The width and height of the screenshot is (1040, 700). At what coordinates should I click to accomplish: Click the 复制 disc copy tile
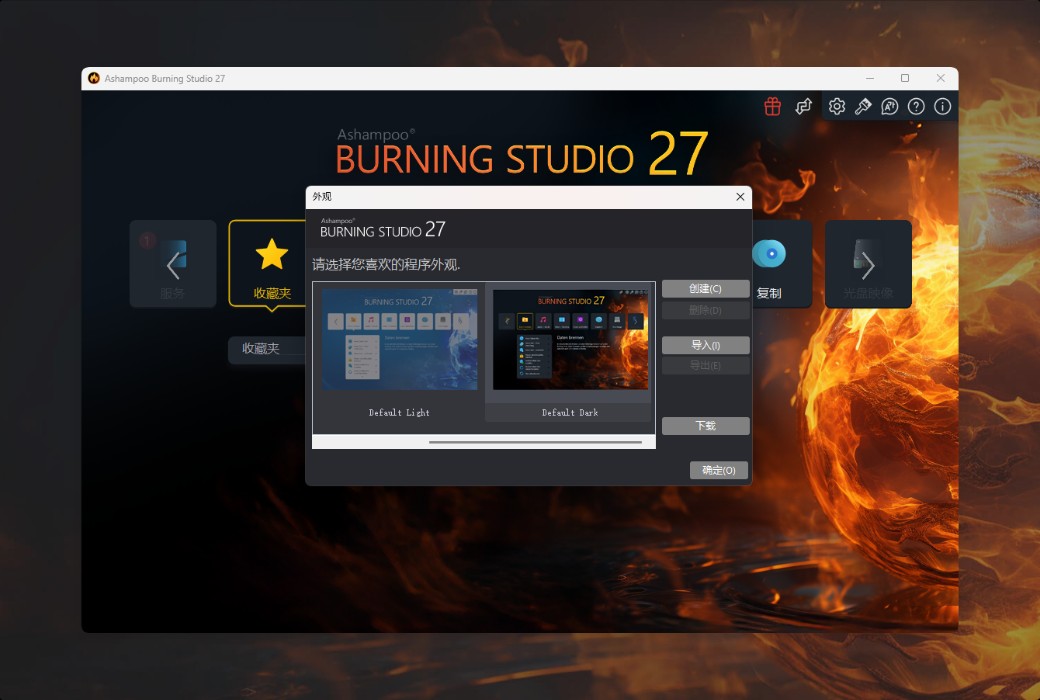click(x=780, y=263)
